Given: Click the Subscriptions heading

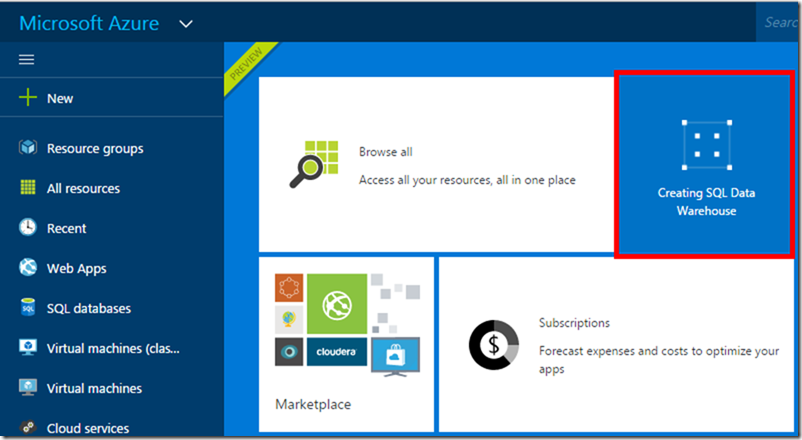Looking at the screenshot, I should coord(574,323).
